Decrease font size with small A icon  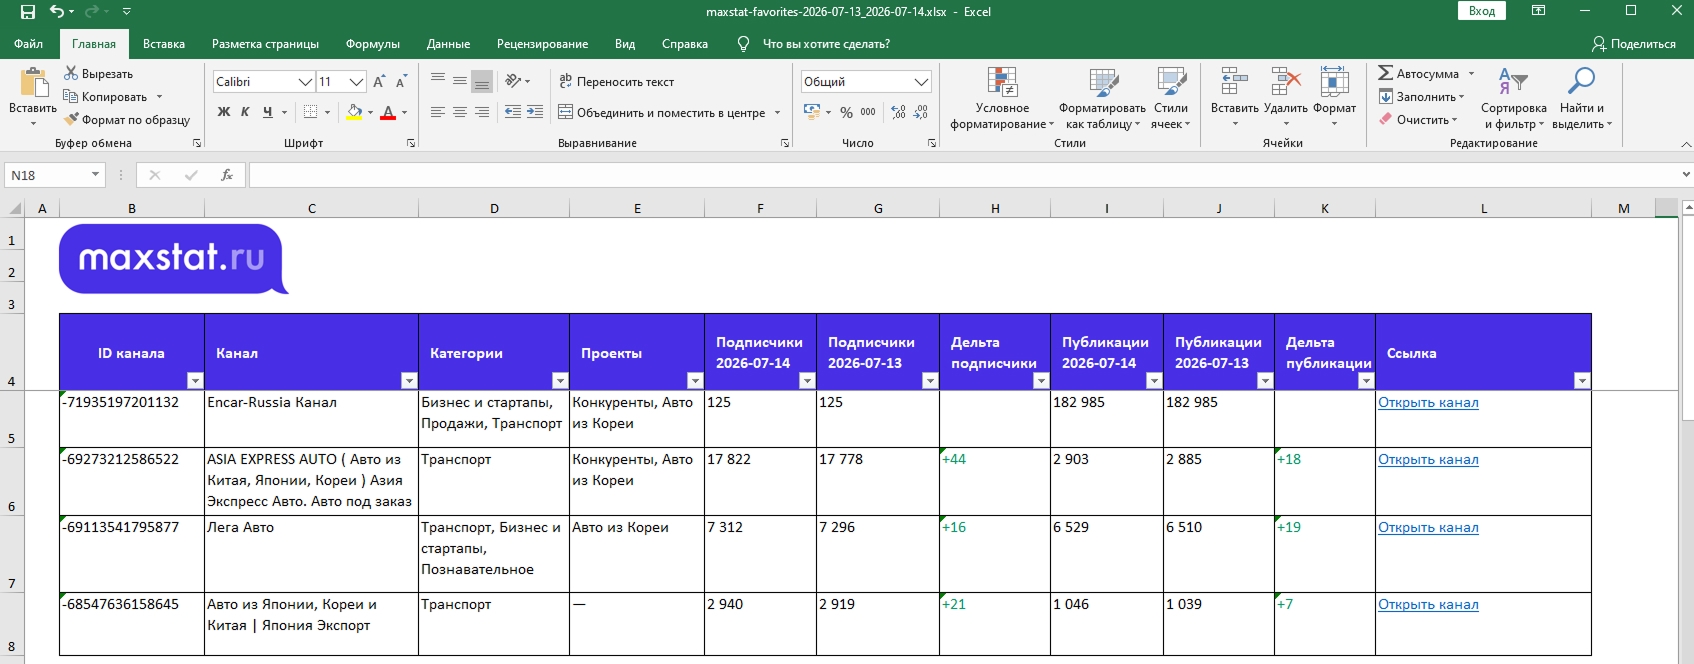[401, 82]
